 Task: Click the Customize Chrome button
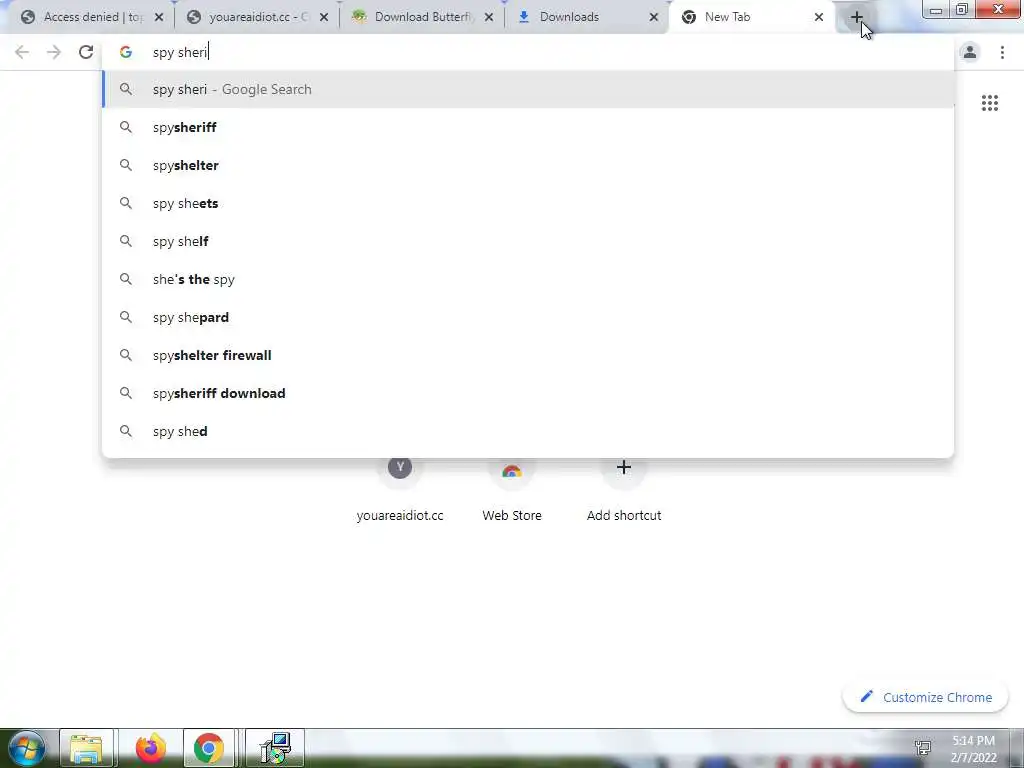(926, 697)
